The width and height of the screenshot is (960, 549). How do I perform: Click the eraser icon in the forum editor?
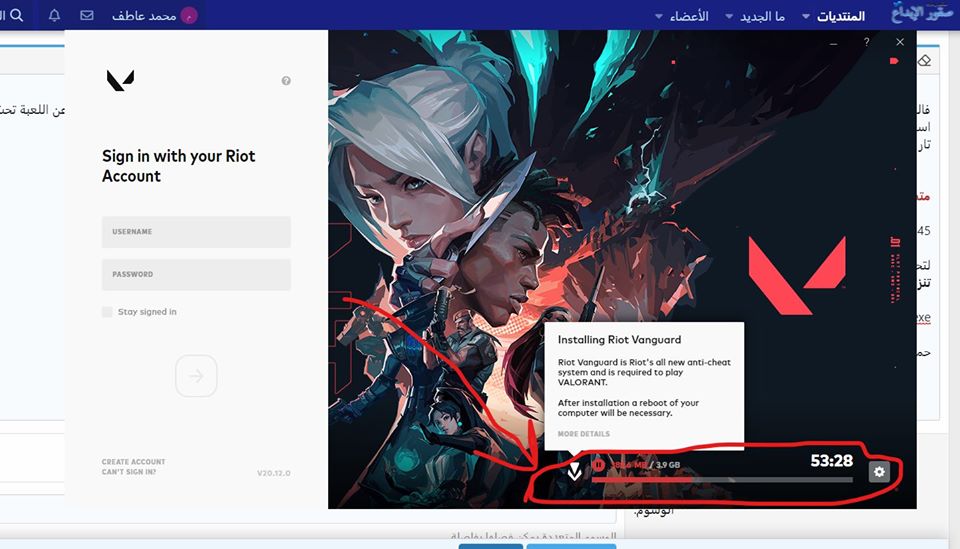[924, 61]
